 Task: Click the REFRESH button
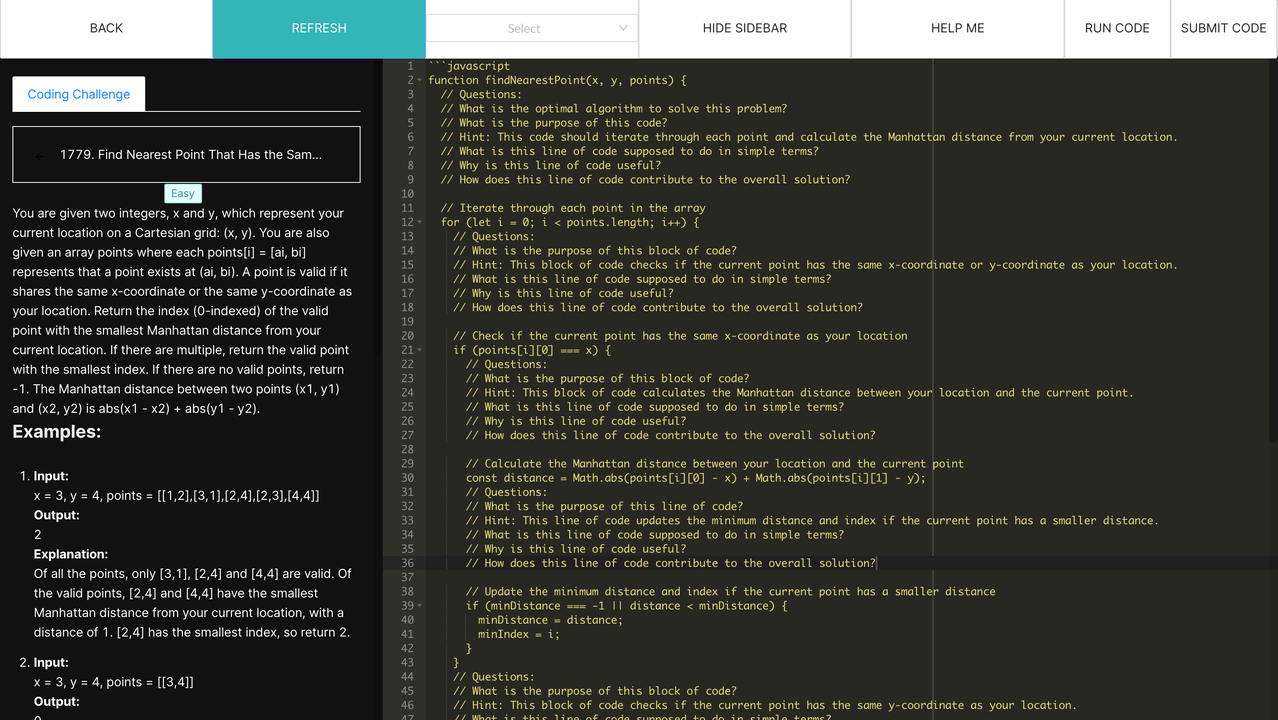(318, 28)
